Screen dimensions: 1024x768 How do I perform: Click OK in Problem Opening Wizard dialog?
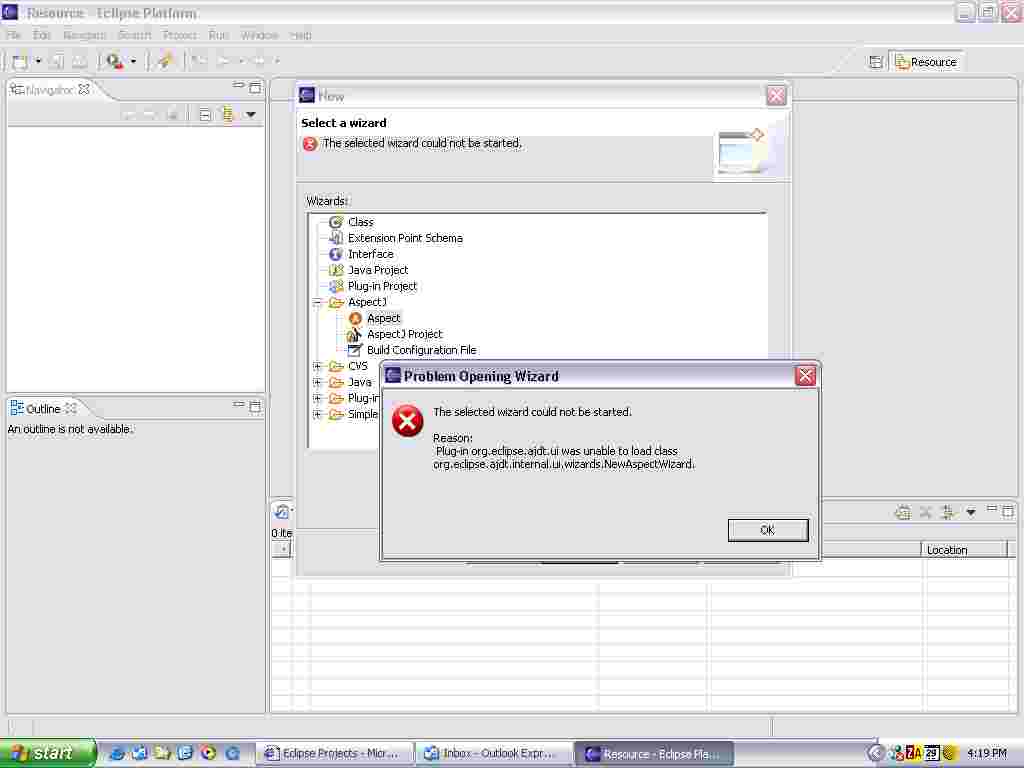768,530
